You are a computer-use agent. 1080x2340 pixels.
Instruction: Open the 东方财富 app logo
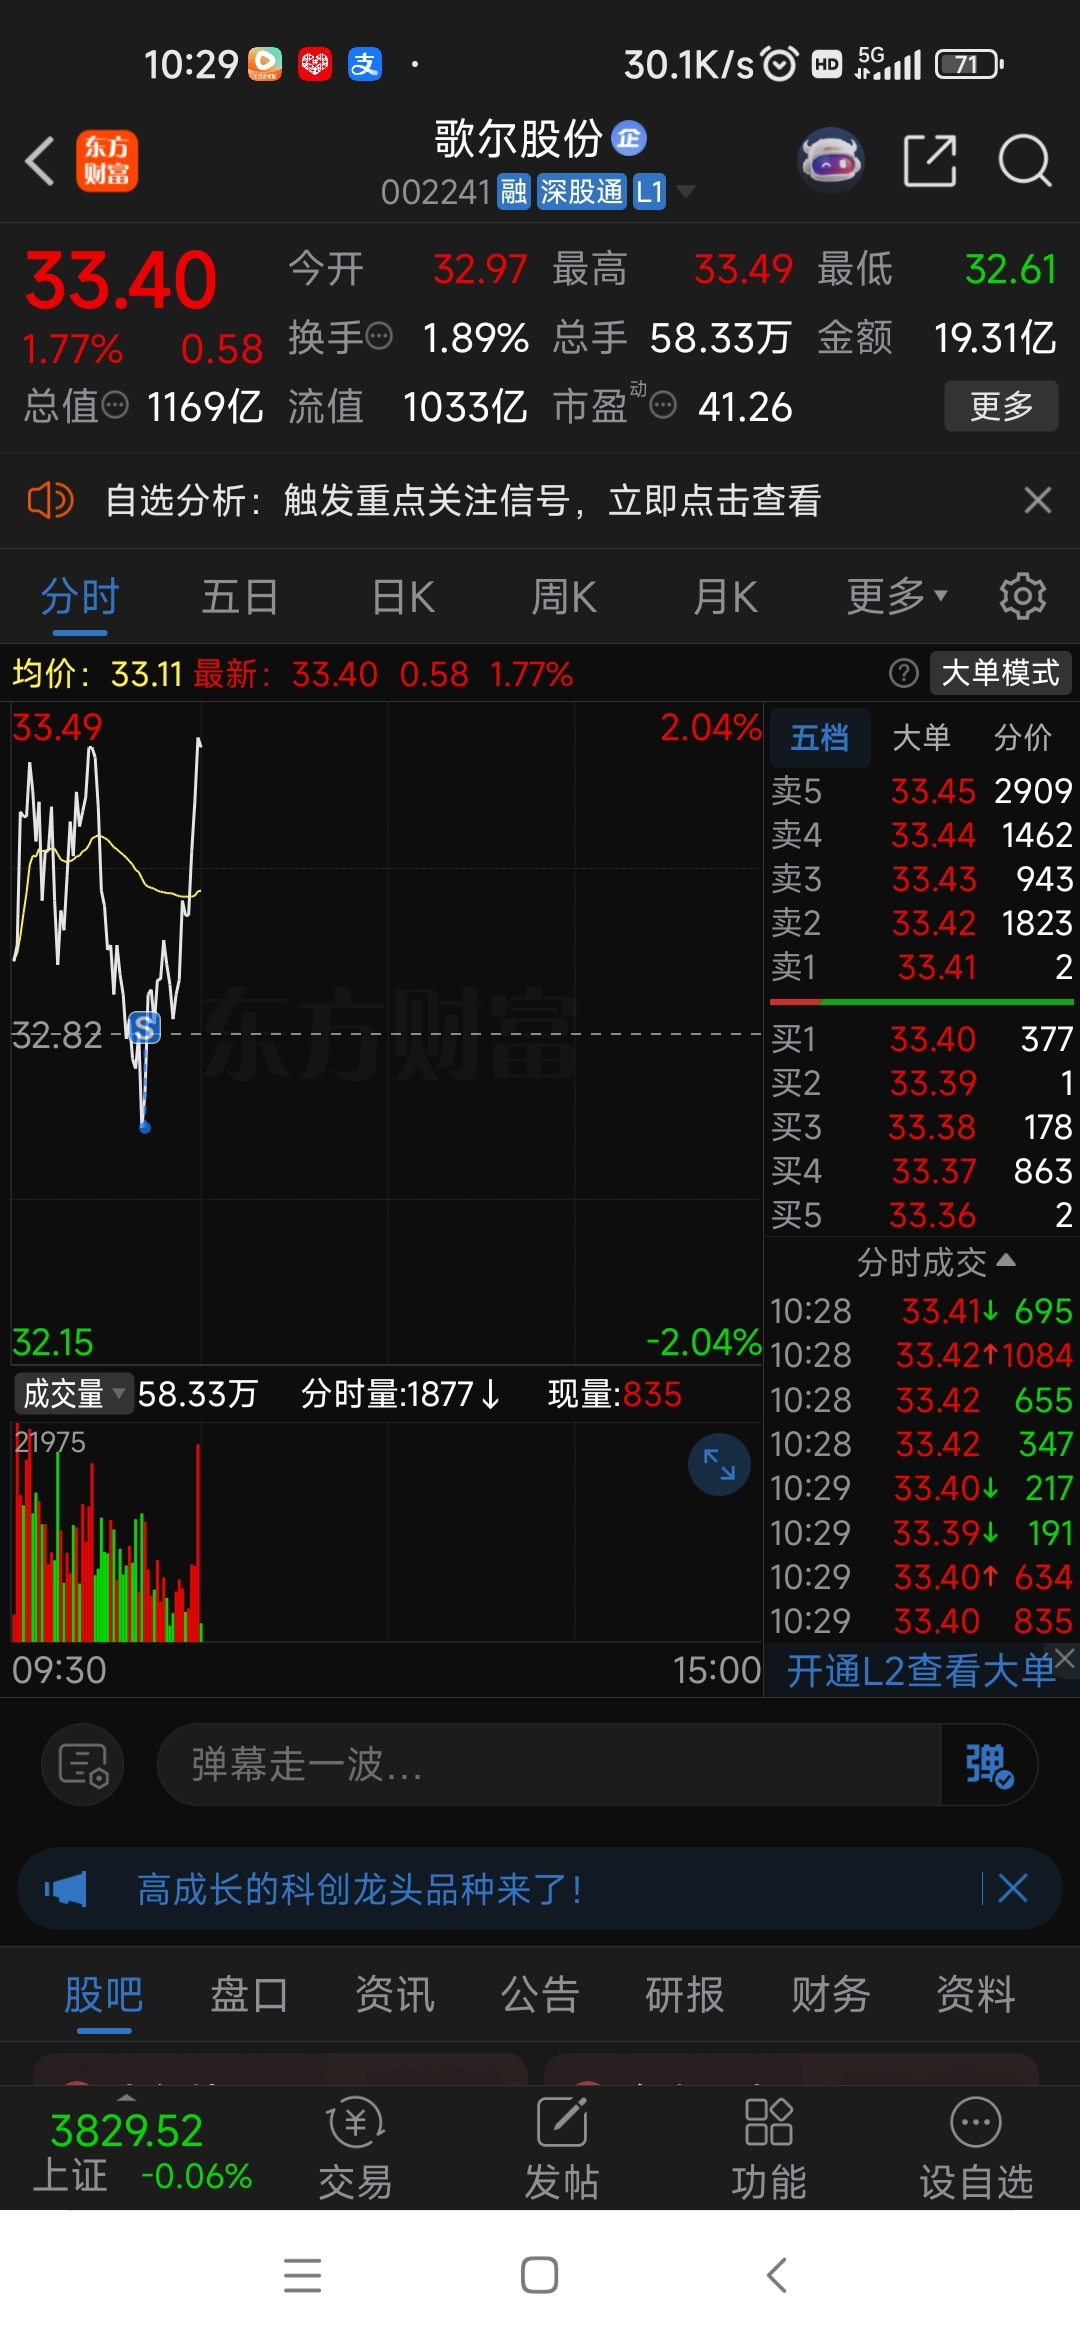[x=107, y=161]
